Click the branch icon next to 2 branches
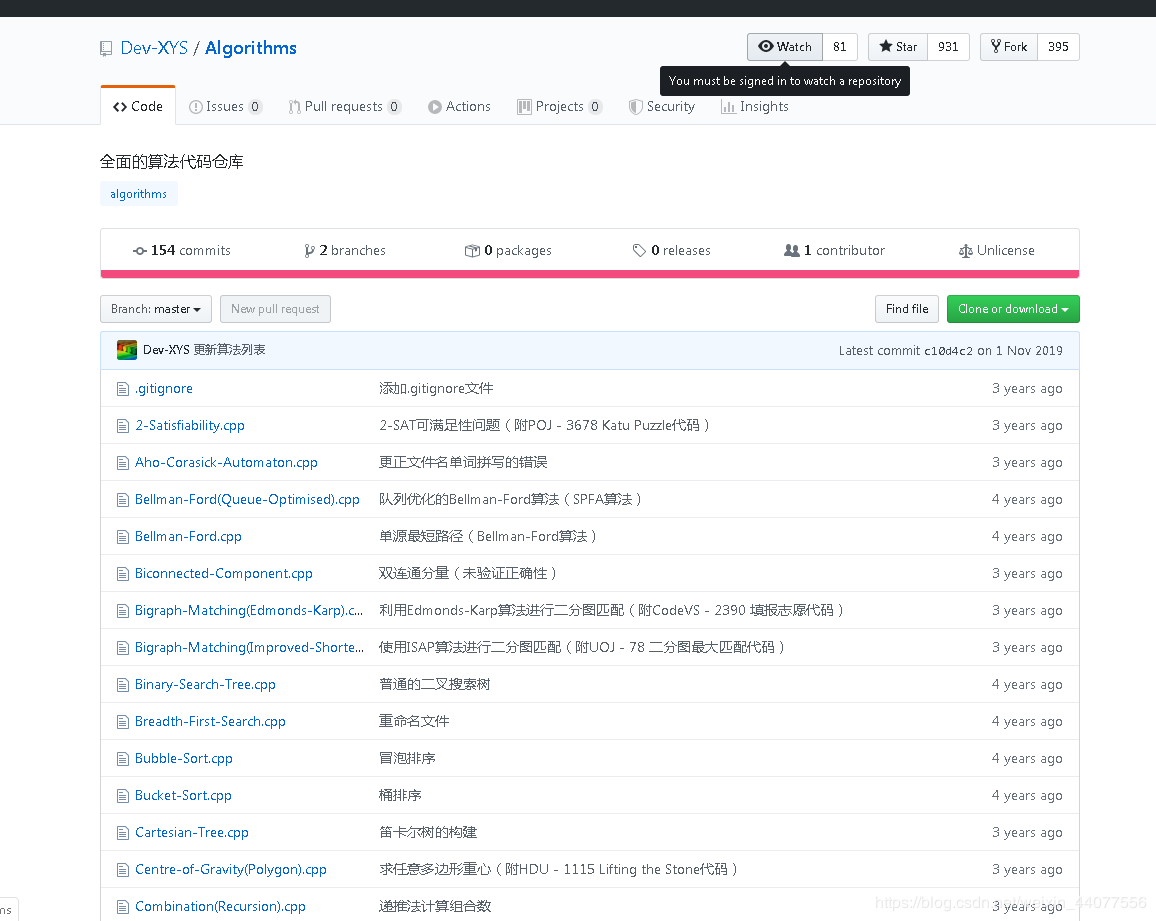The height and width of the screenshot is (921, 1156). tap(311, 250)
